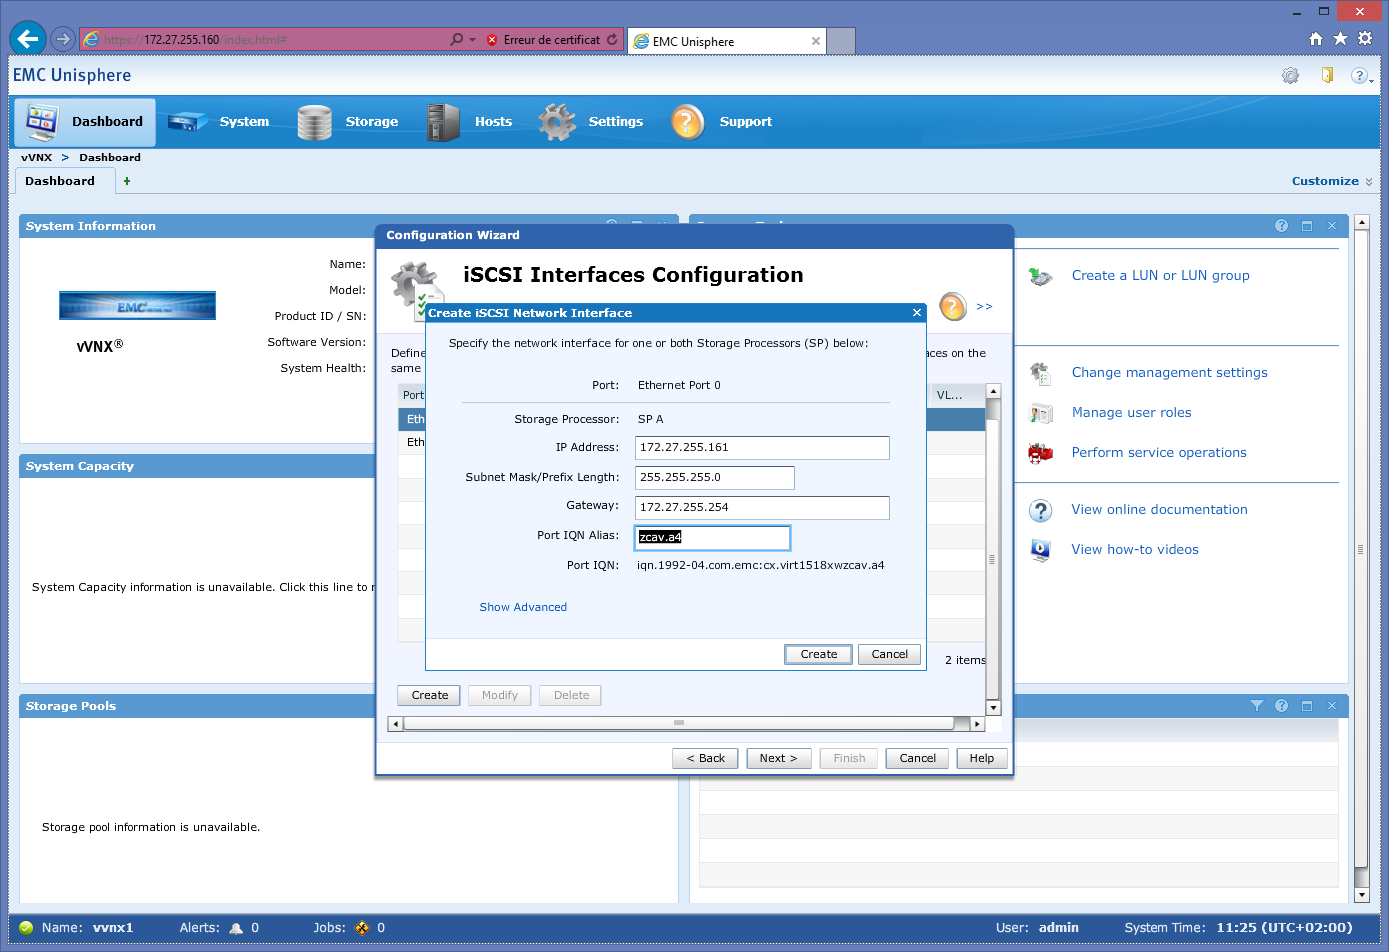
Task: Click the System Capacity unavailable message line
Action: point(203,587)
